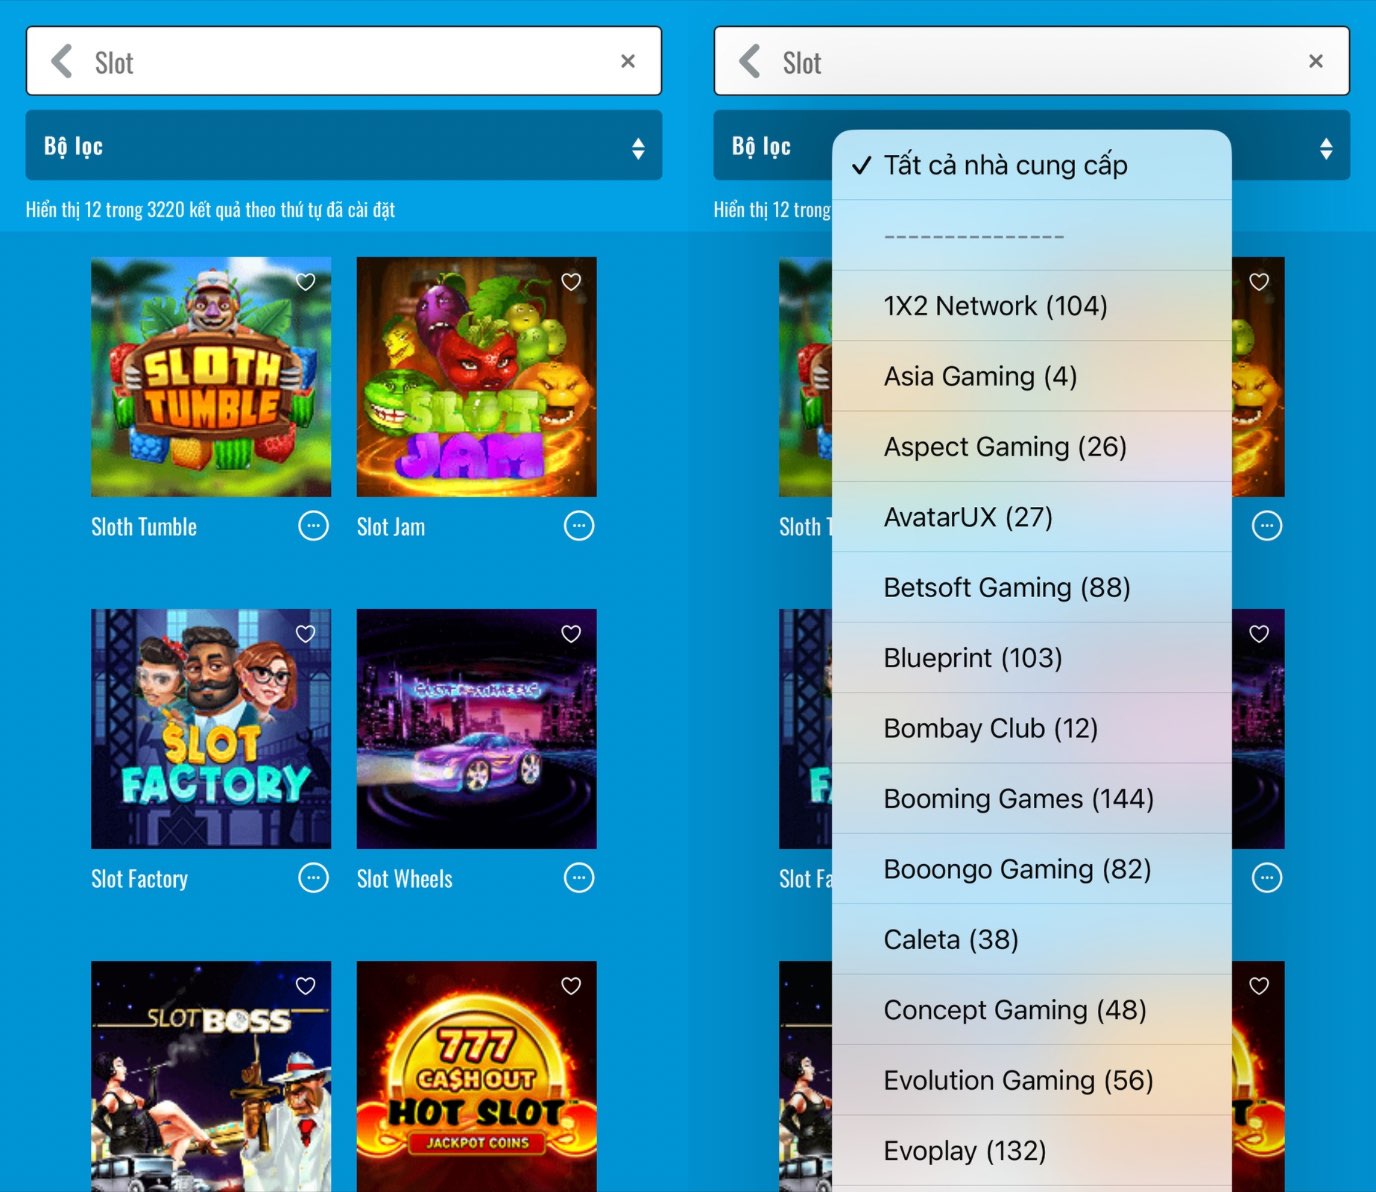This screenshot has width=1376, height=1192.
Task: Pick Bombay Club (12) from the list
Action: point(1032,728)
